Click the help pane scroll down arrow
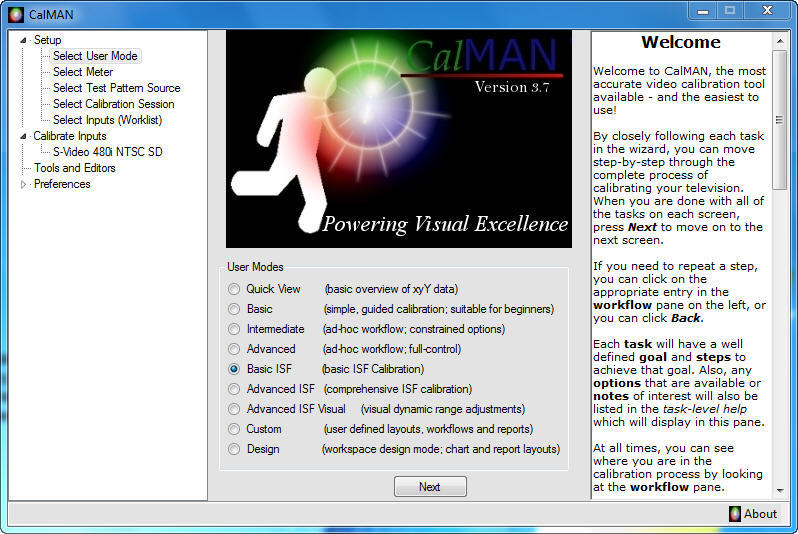Screen dimensions: 798x534 (x=780, y=491)
